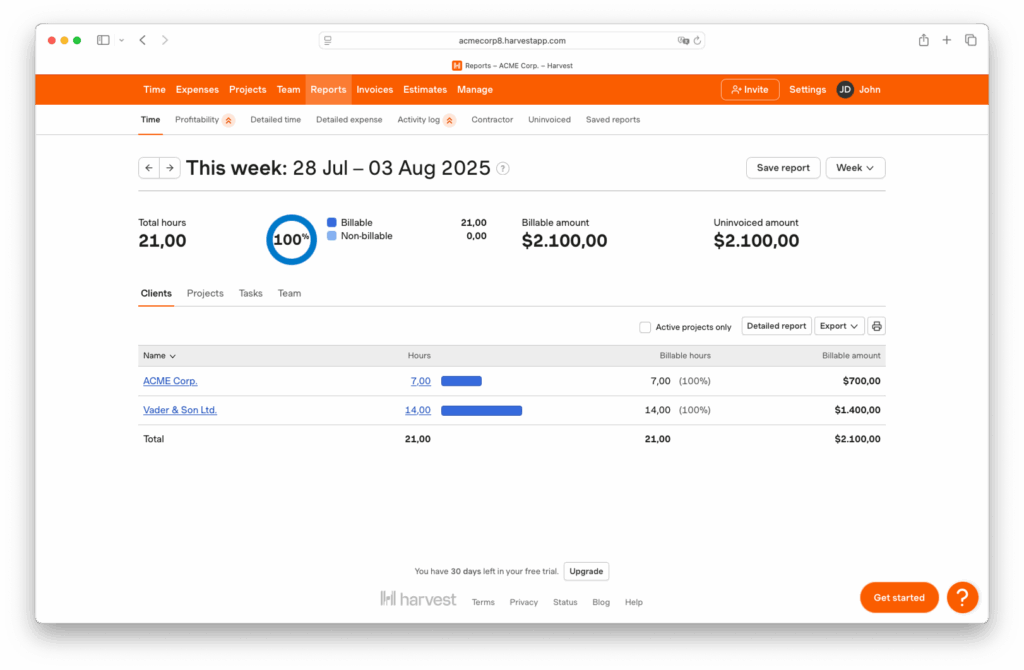Click the Save report button
The image size is (1024, 670).
pyautogui.click(x=783, y=168)
